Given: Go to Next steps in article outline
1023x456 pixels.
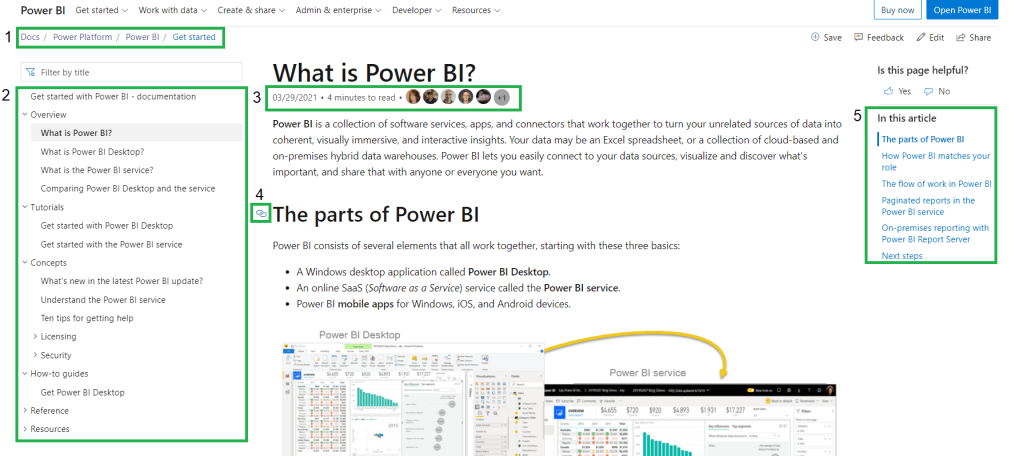Looking at the screenshot, I should tap(902, 256).
